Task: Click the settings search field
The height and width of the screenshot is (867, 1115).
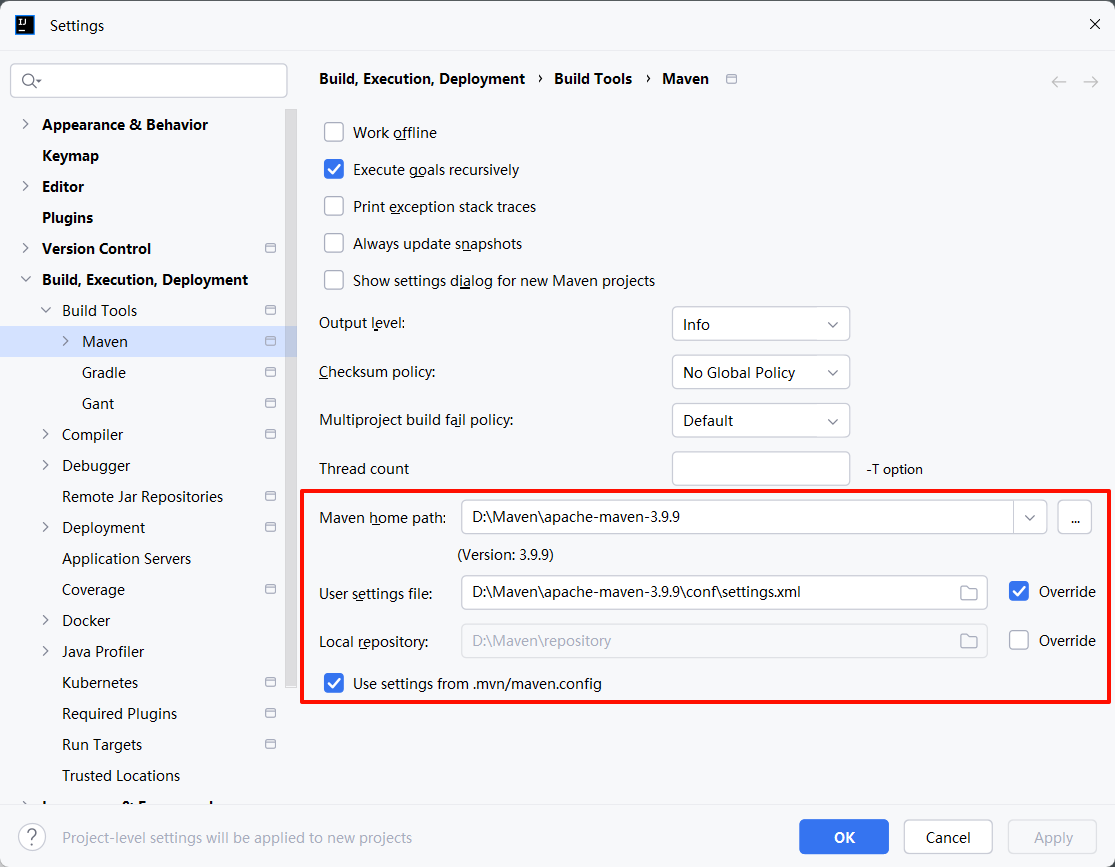Action: pos(149,81)
